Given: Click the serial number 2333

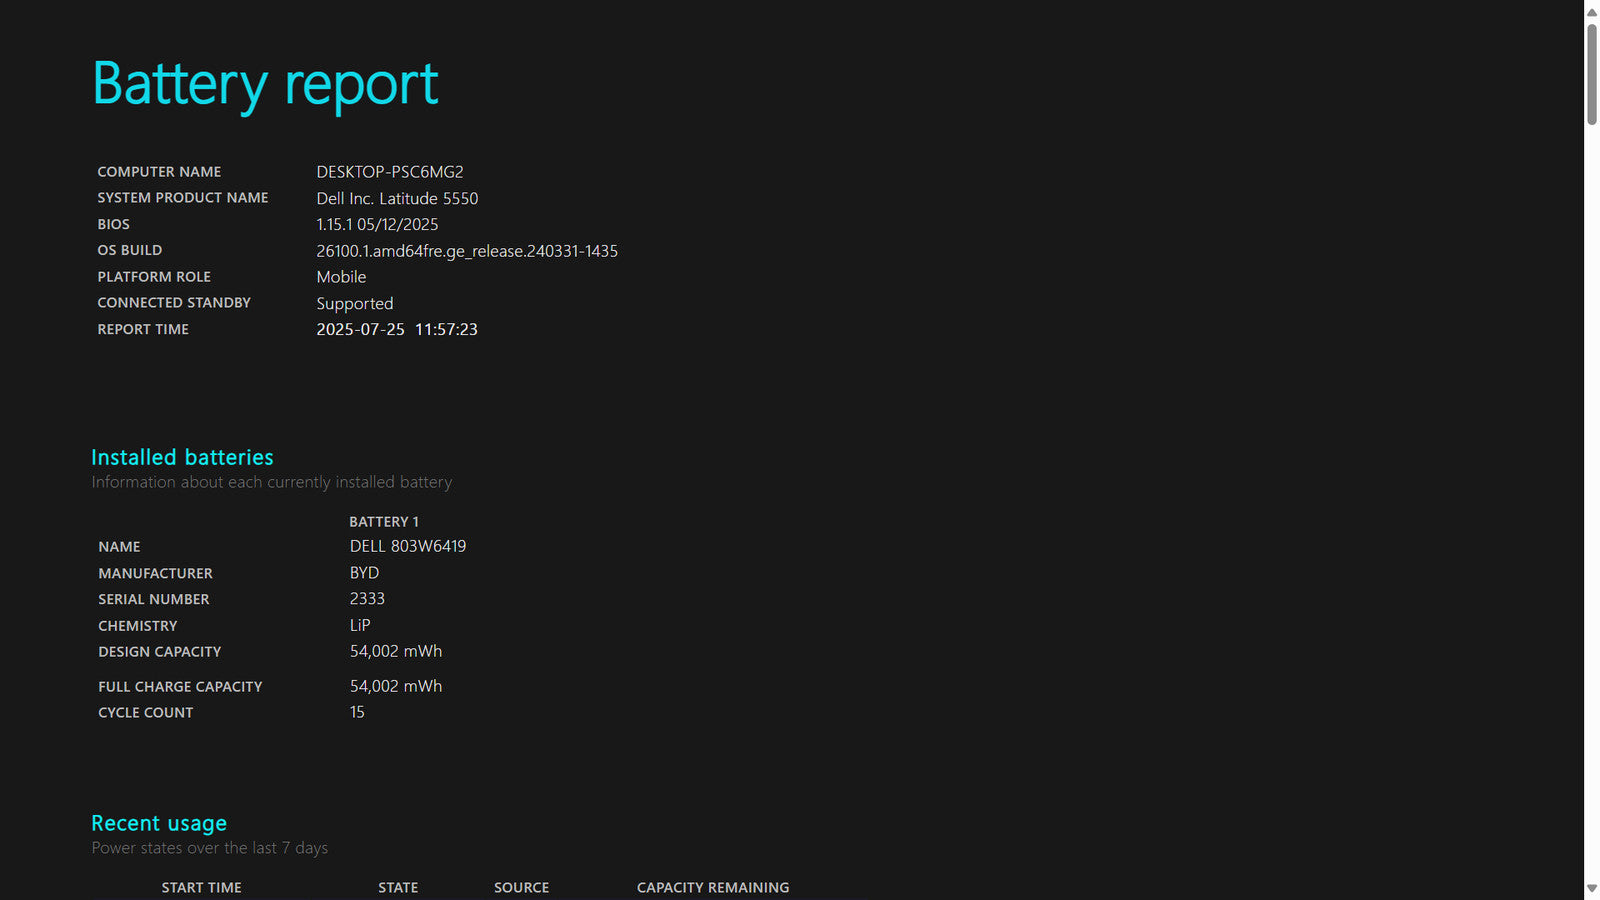Looking at the screenshot, I should pos(367,599).
